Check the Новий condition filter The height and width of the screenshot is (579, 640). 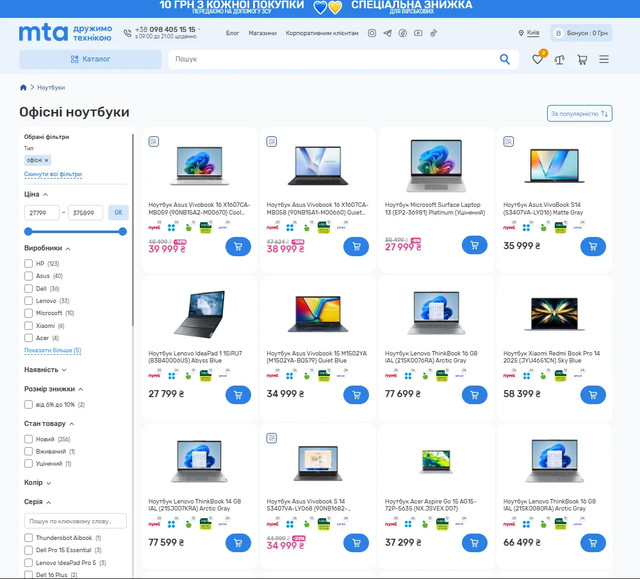pyautogui.click(x=28, y=439)
